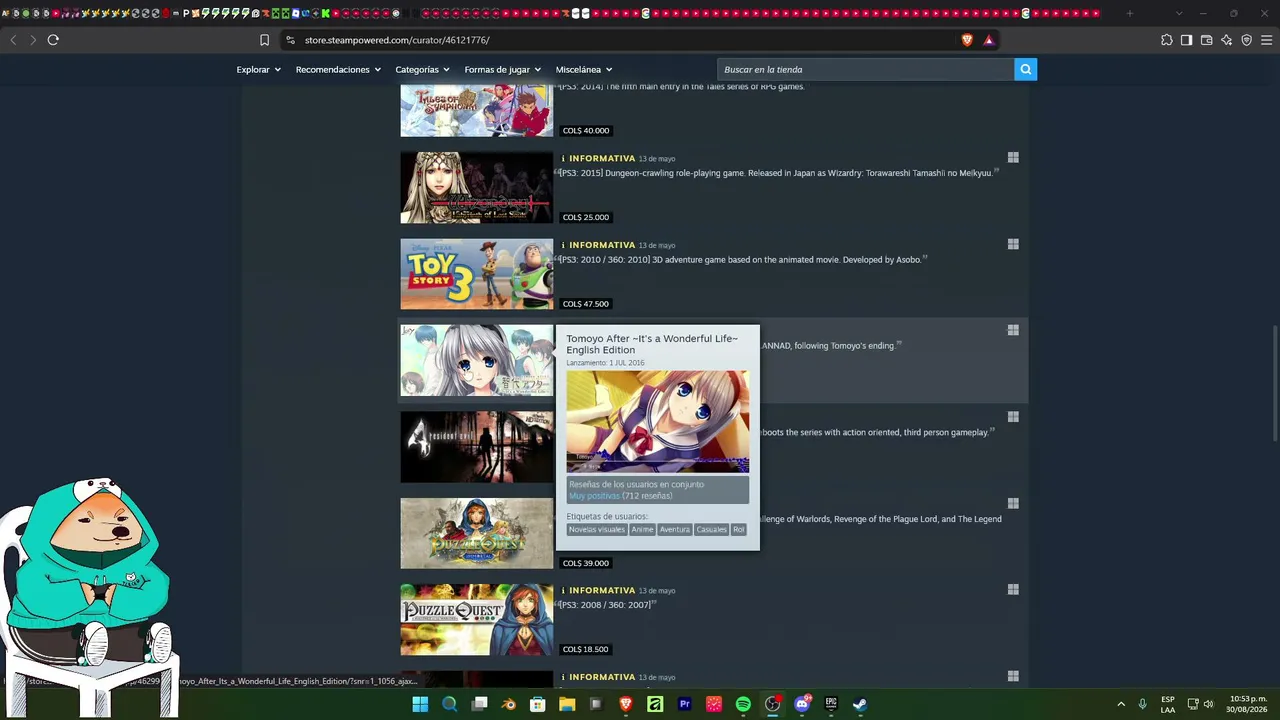Open the Resident Evil 4 thumbnail

(x=477, y=447)
